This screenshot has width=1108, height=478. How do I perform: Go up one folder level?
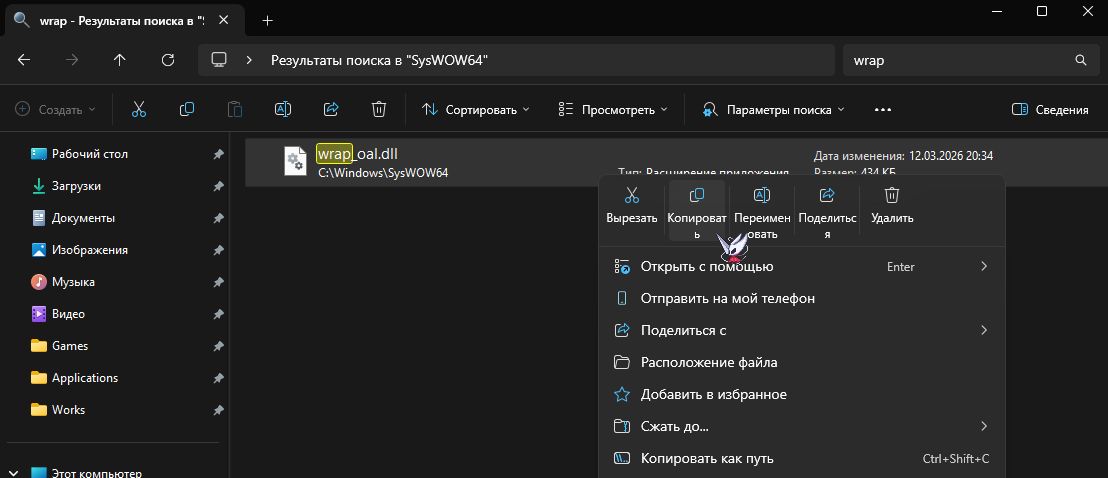[119, 60]
